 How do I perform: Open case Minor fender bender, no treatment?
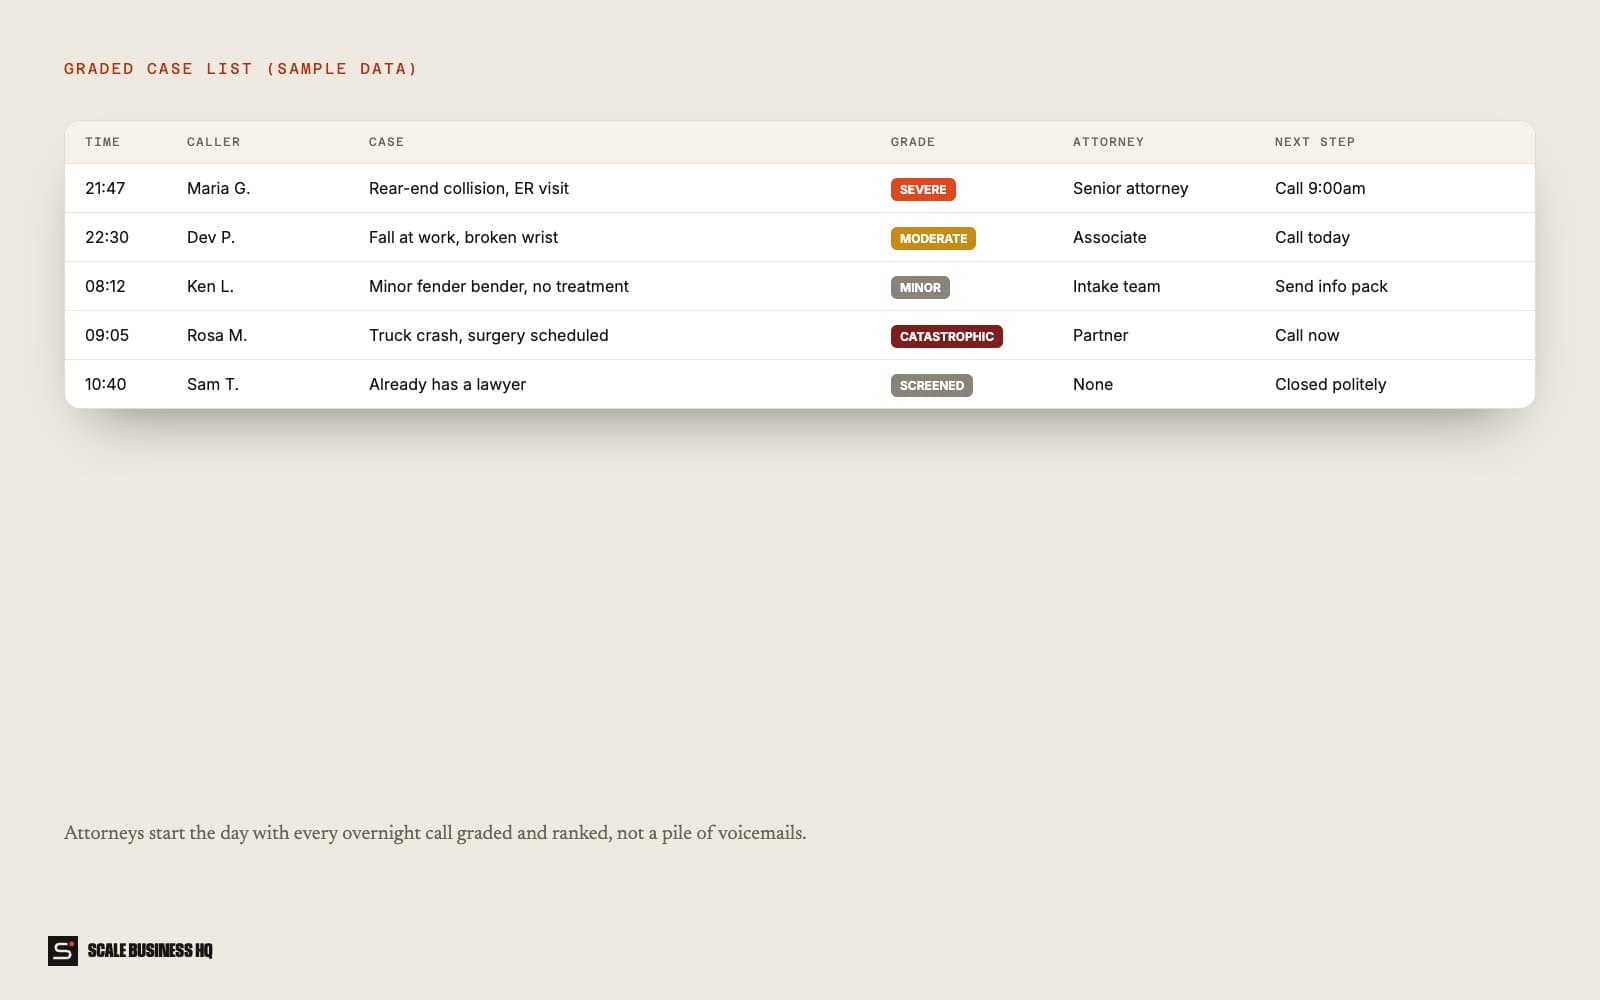tap(499, 286)
